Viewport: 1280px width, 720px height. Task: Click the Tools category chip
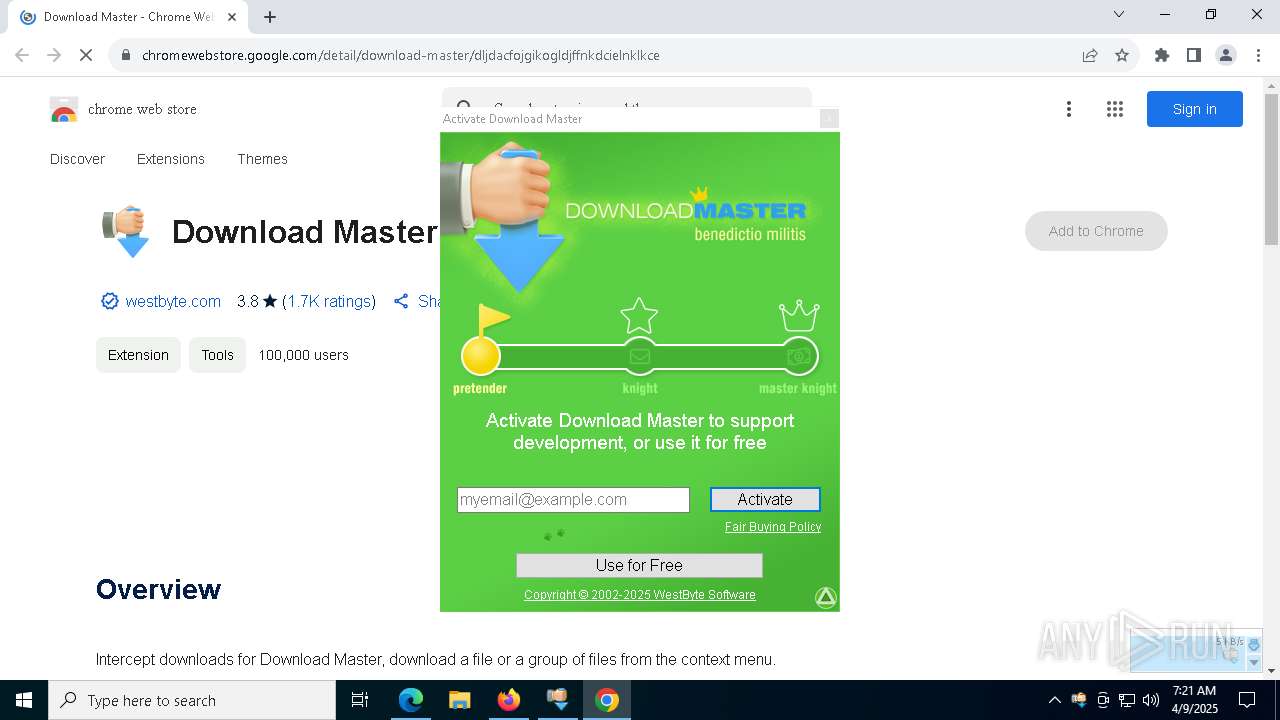pyautogui.click(x=217, y=355)
